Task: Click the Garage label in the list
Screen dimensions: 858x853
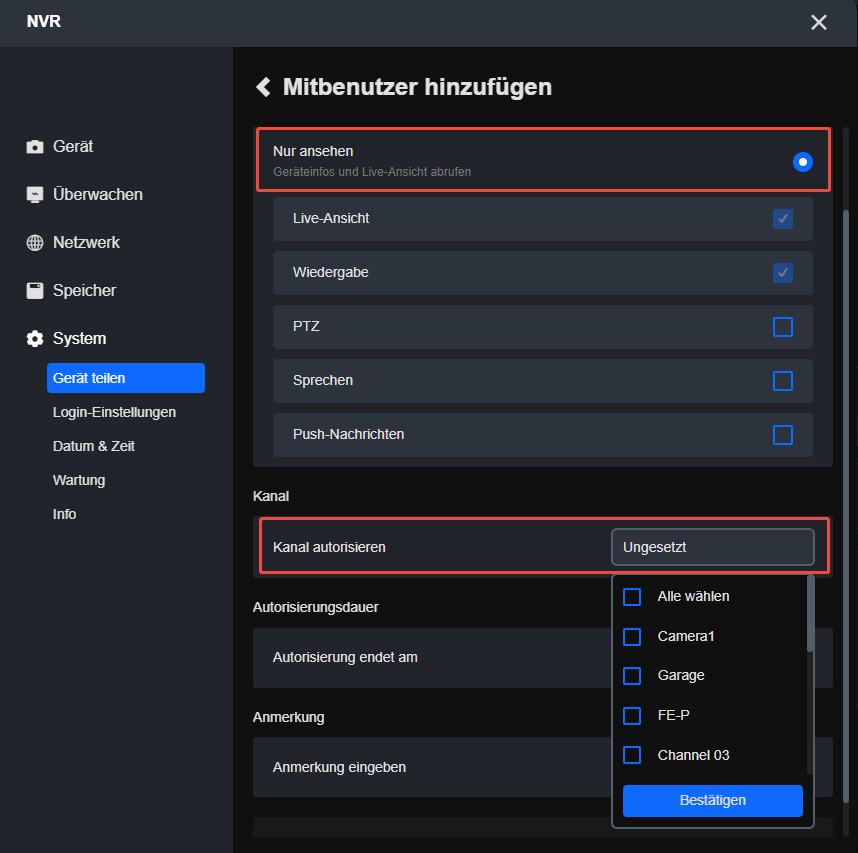Action: coord(681,676)
